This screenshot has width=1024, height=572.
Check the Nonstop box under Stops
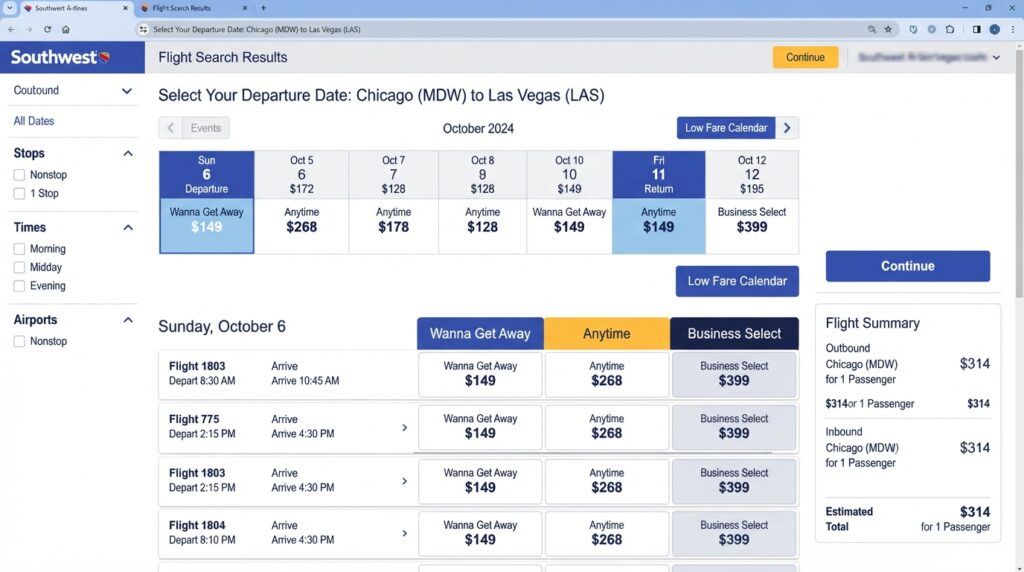click(20, 175)
